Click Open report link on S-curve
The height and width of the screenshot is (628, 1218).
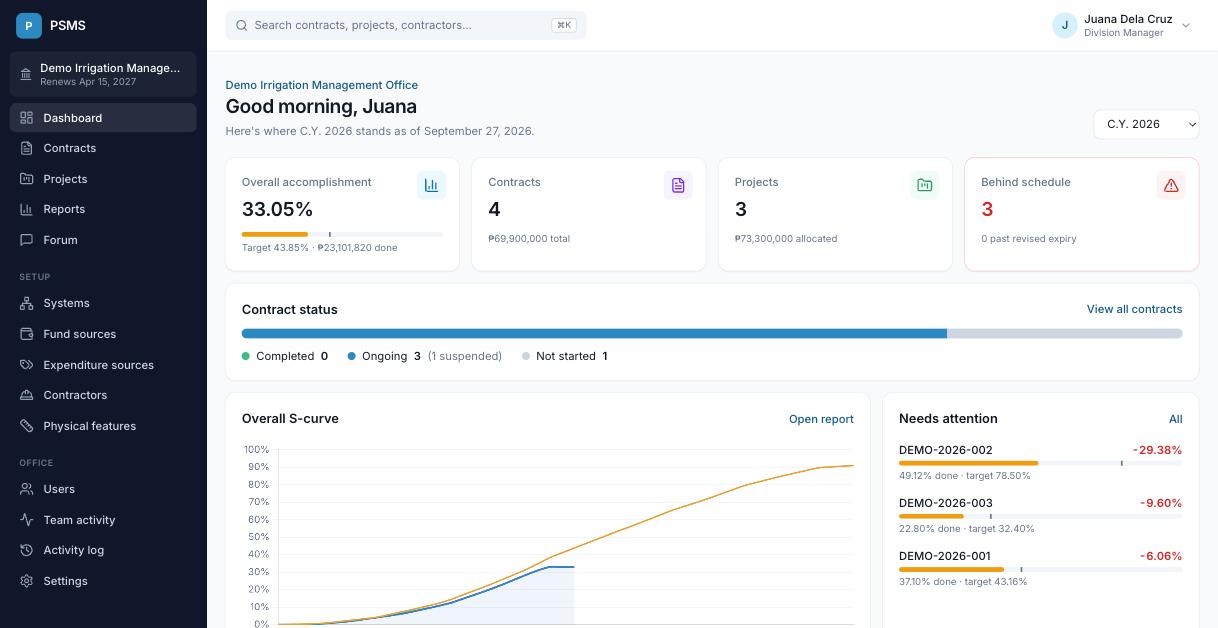(x=821, y=419)
